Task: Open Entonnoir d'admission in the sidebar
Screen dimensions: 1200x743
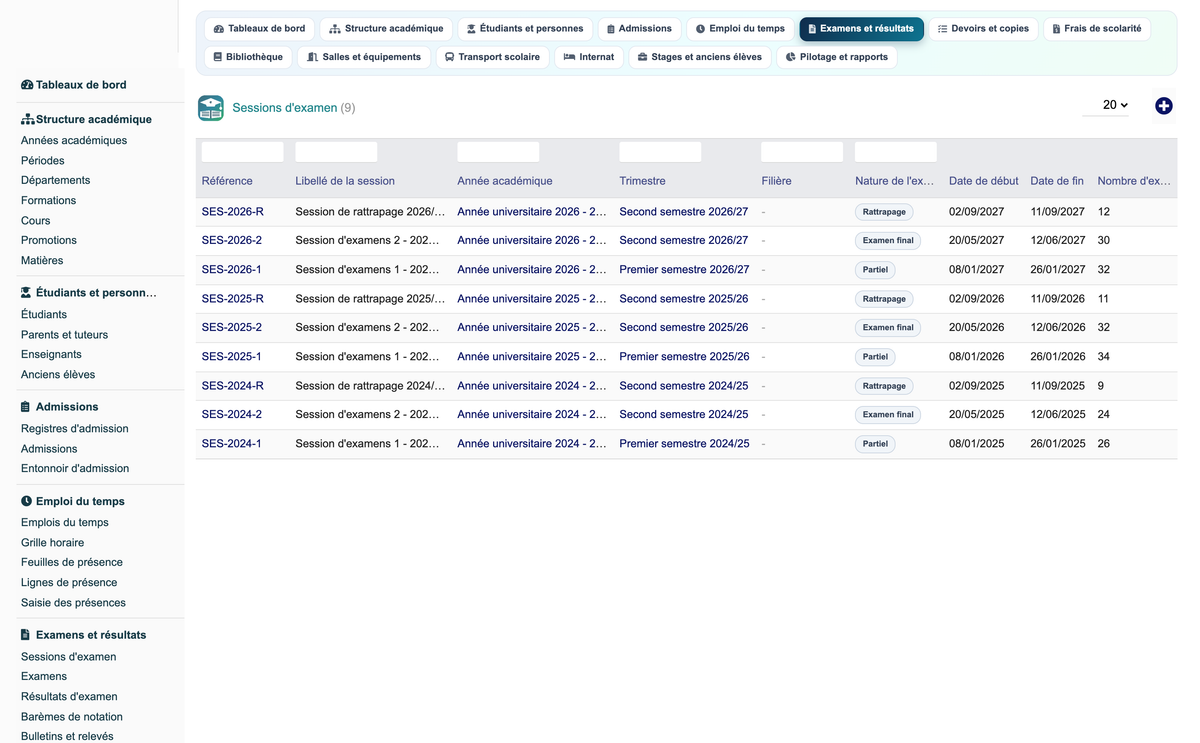Action: pos(75,468)
